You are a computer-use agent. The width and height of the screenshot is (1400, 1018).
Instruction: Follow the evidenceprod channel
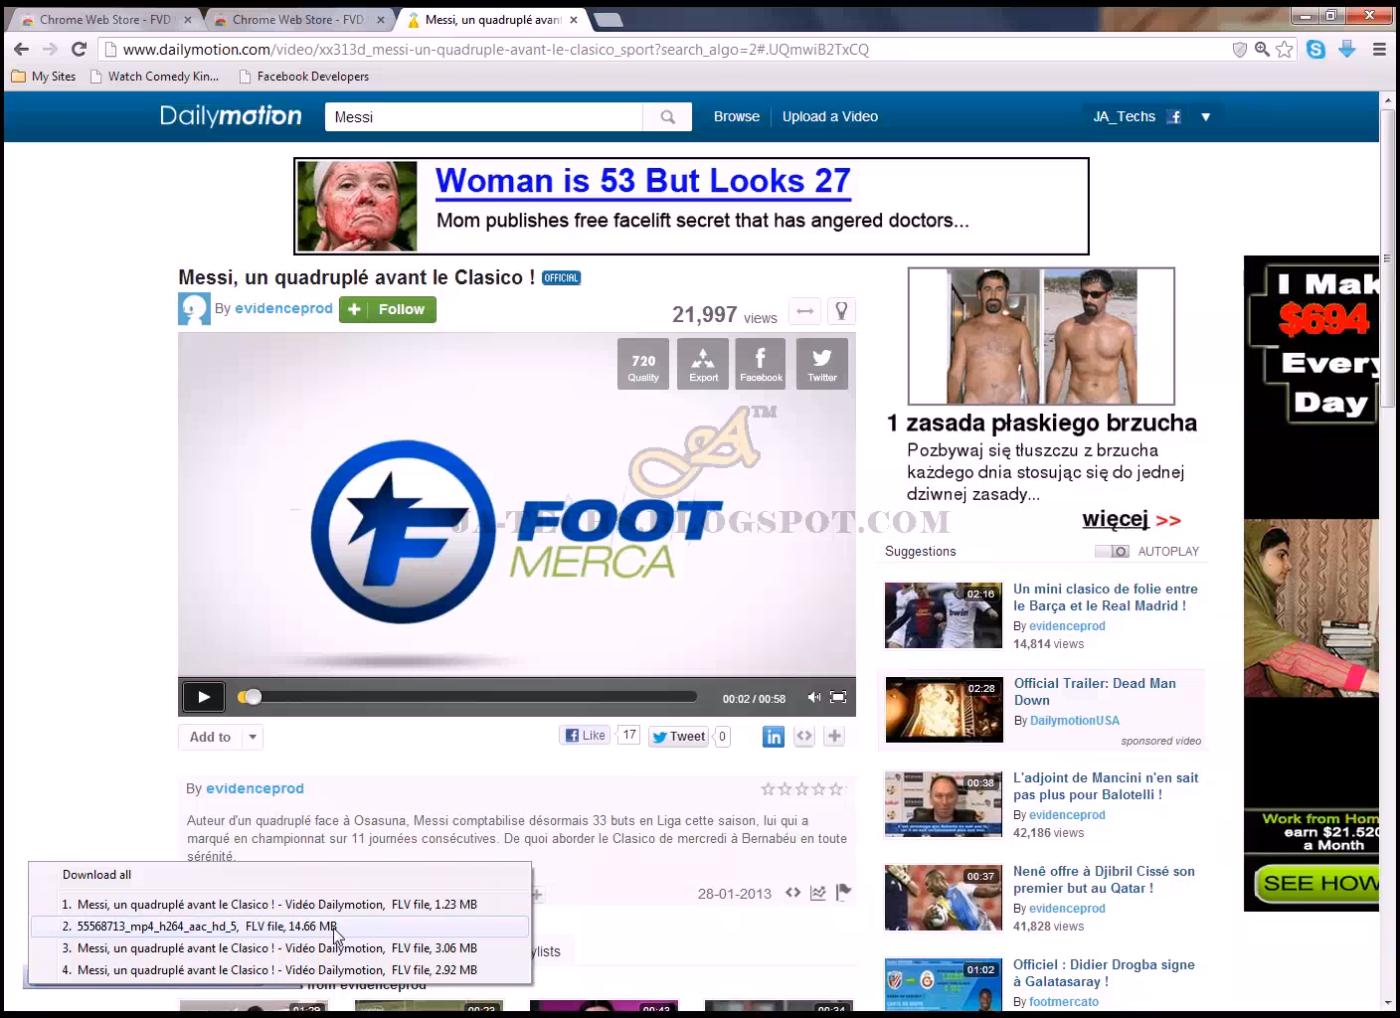tap(387, 310)
